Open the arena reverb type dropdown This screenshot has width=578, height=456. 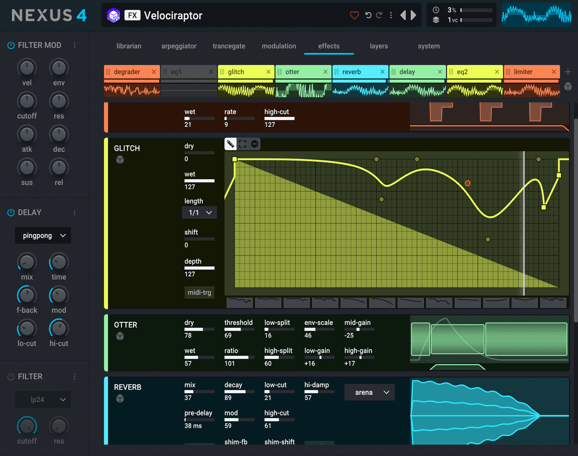coord(369,392)
